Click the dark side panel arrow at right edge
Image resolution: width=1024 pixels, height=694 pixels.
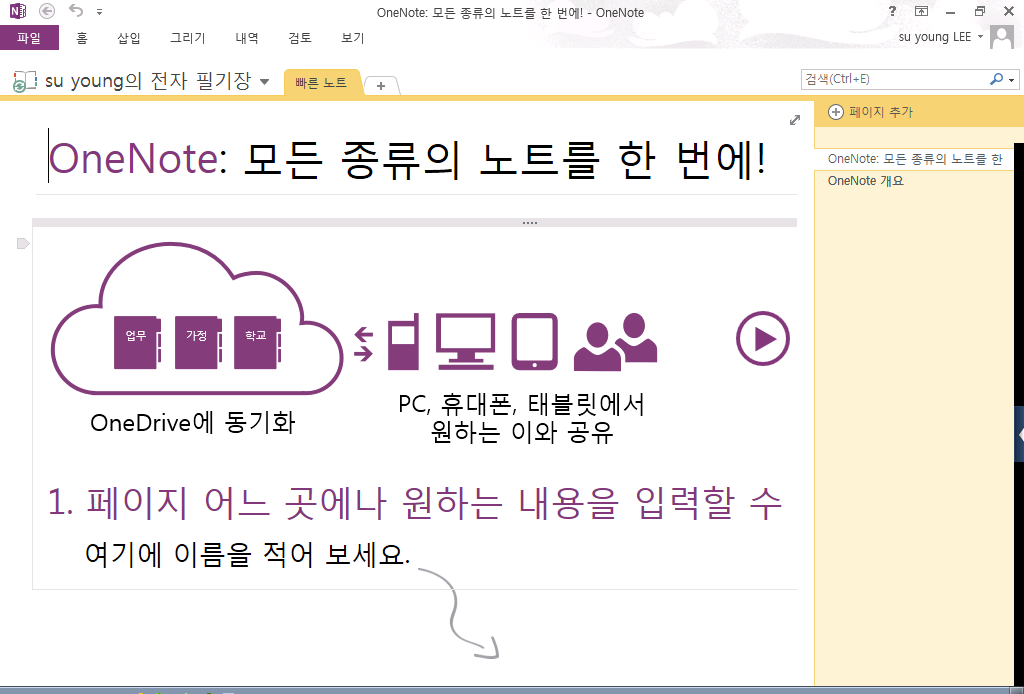(1019, 434)
